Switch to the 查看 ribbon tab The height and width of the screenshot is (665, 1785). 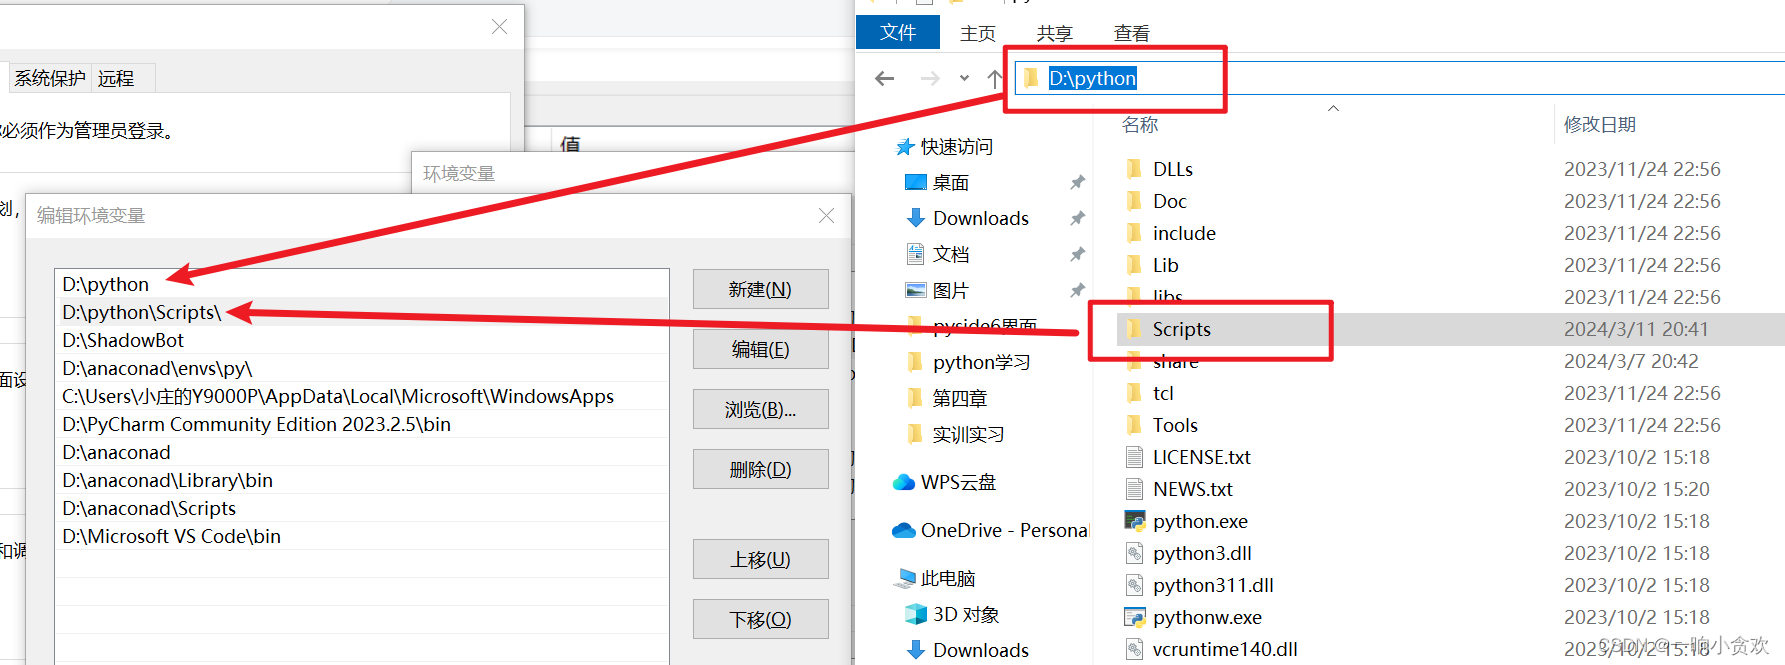tap(1132, 33)
